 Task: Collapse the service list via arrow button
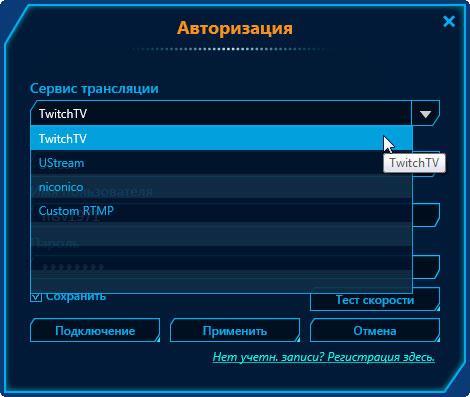(426, 114)
